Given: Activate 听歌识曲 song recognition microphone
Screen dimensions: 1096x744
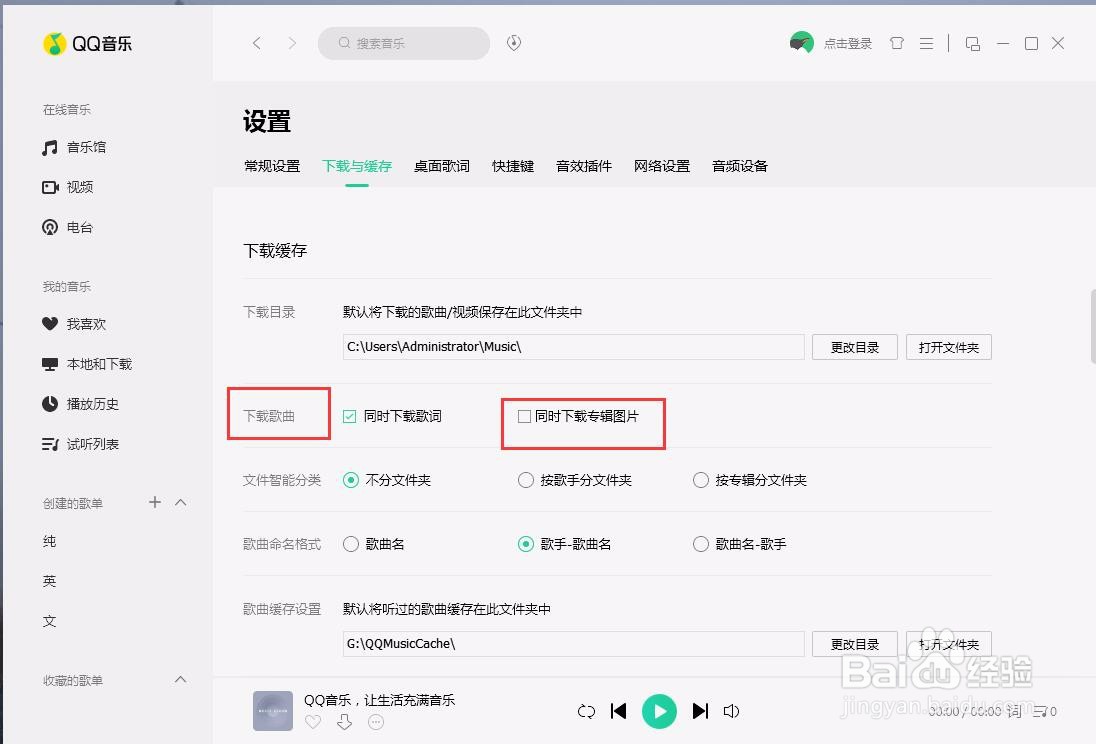Looking at the screenshot, I should tap(513, 43).
